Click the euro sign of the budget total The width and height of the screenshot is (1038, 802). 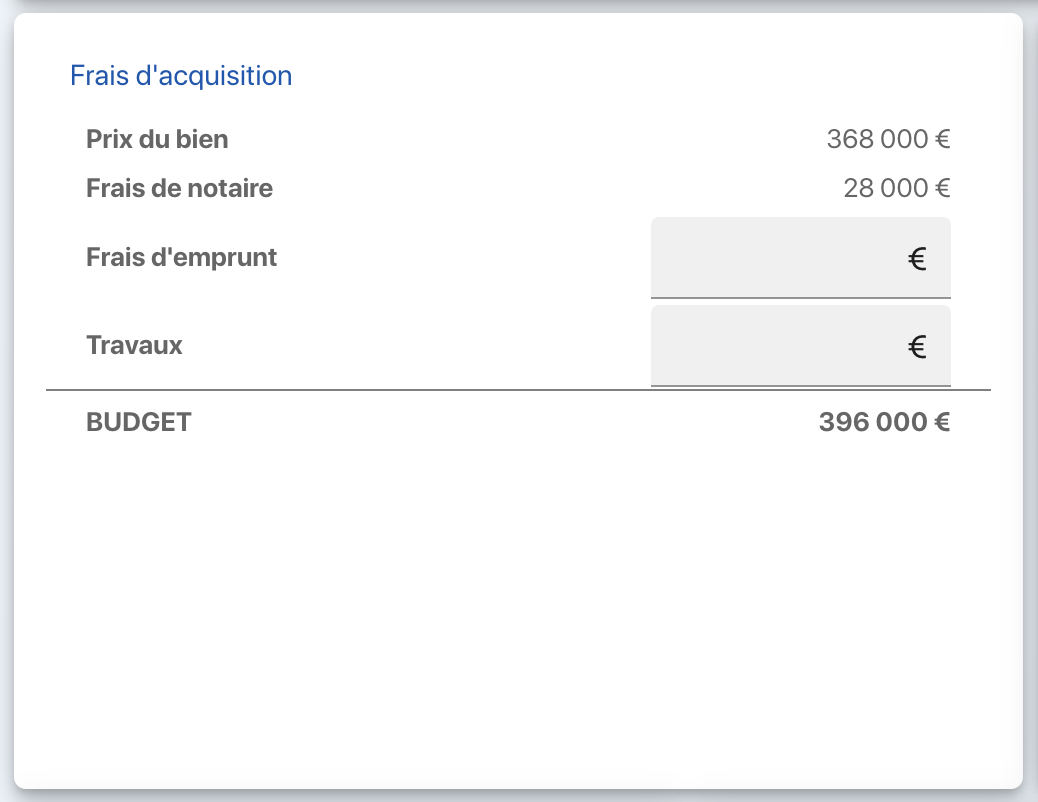(x=942, y=422)
